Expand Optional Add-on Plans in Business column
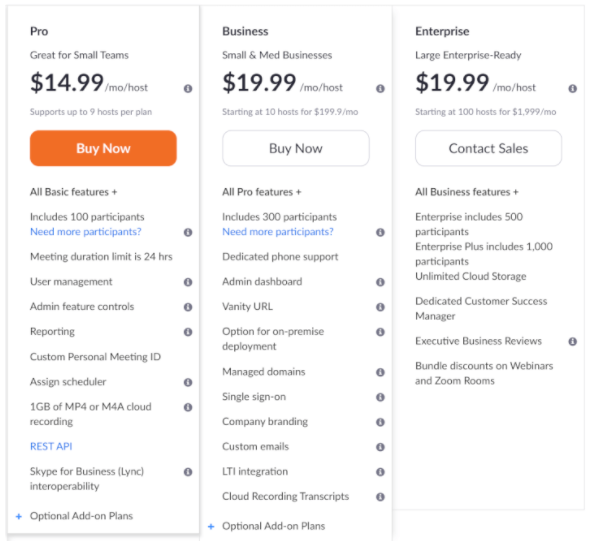This screenshot has width=599, height=541. tap(267, 526)
